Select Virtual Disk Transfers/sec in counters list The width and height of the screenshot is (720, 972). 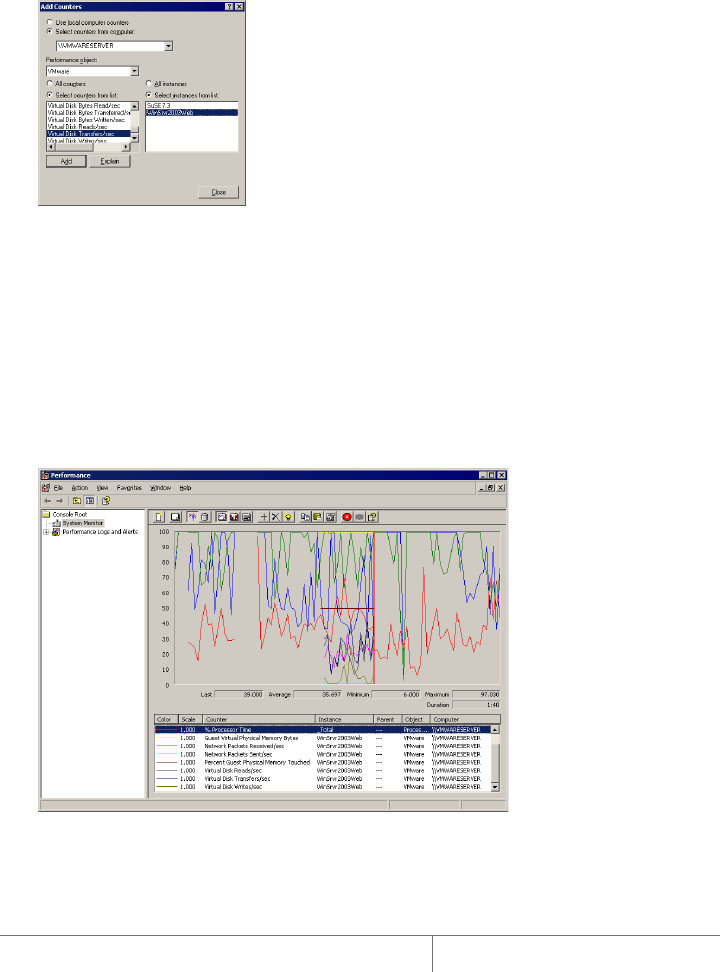[89, 134]
